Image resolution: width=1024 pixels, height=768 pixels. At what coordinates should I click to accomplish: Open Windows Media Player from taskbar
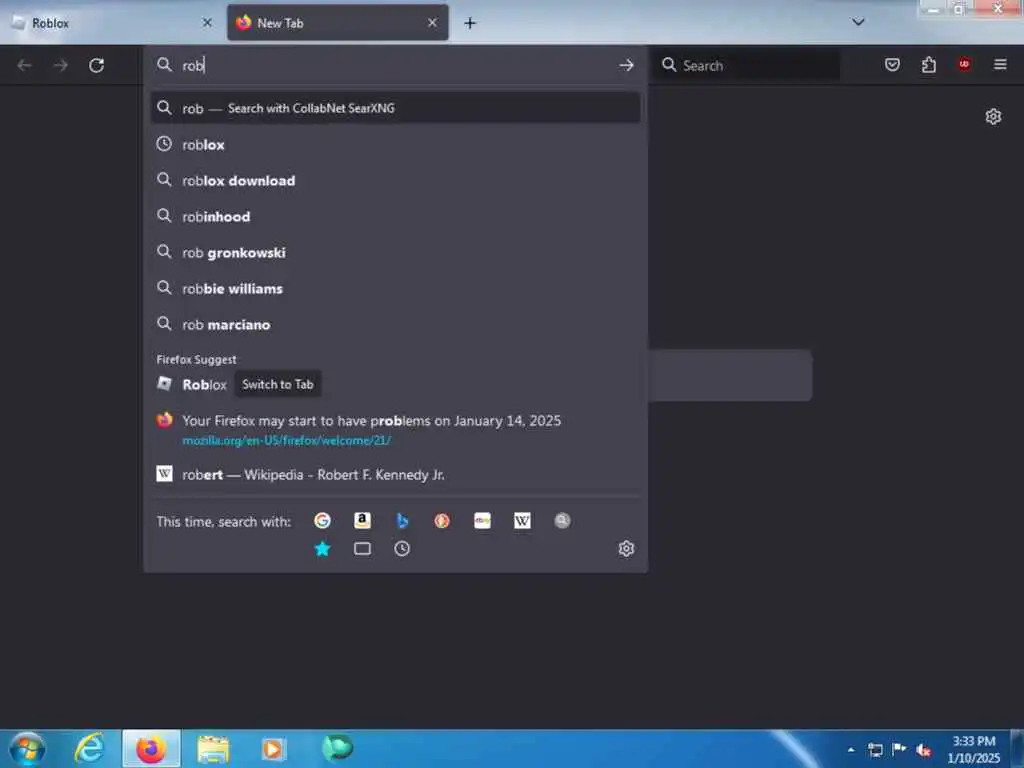click(273, 748)
